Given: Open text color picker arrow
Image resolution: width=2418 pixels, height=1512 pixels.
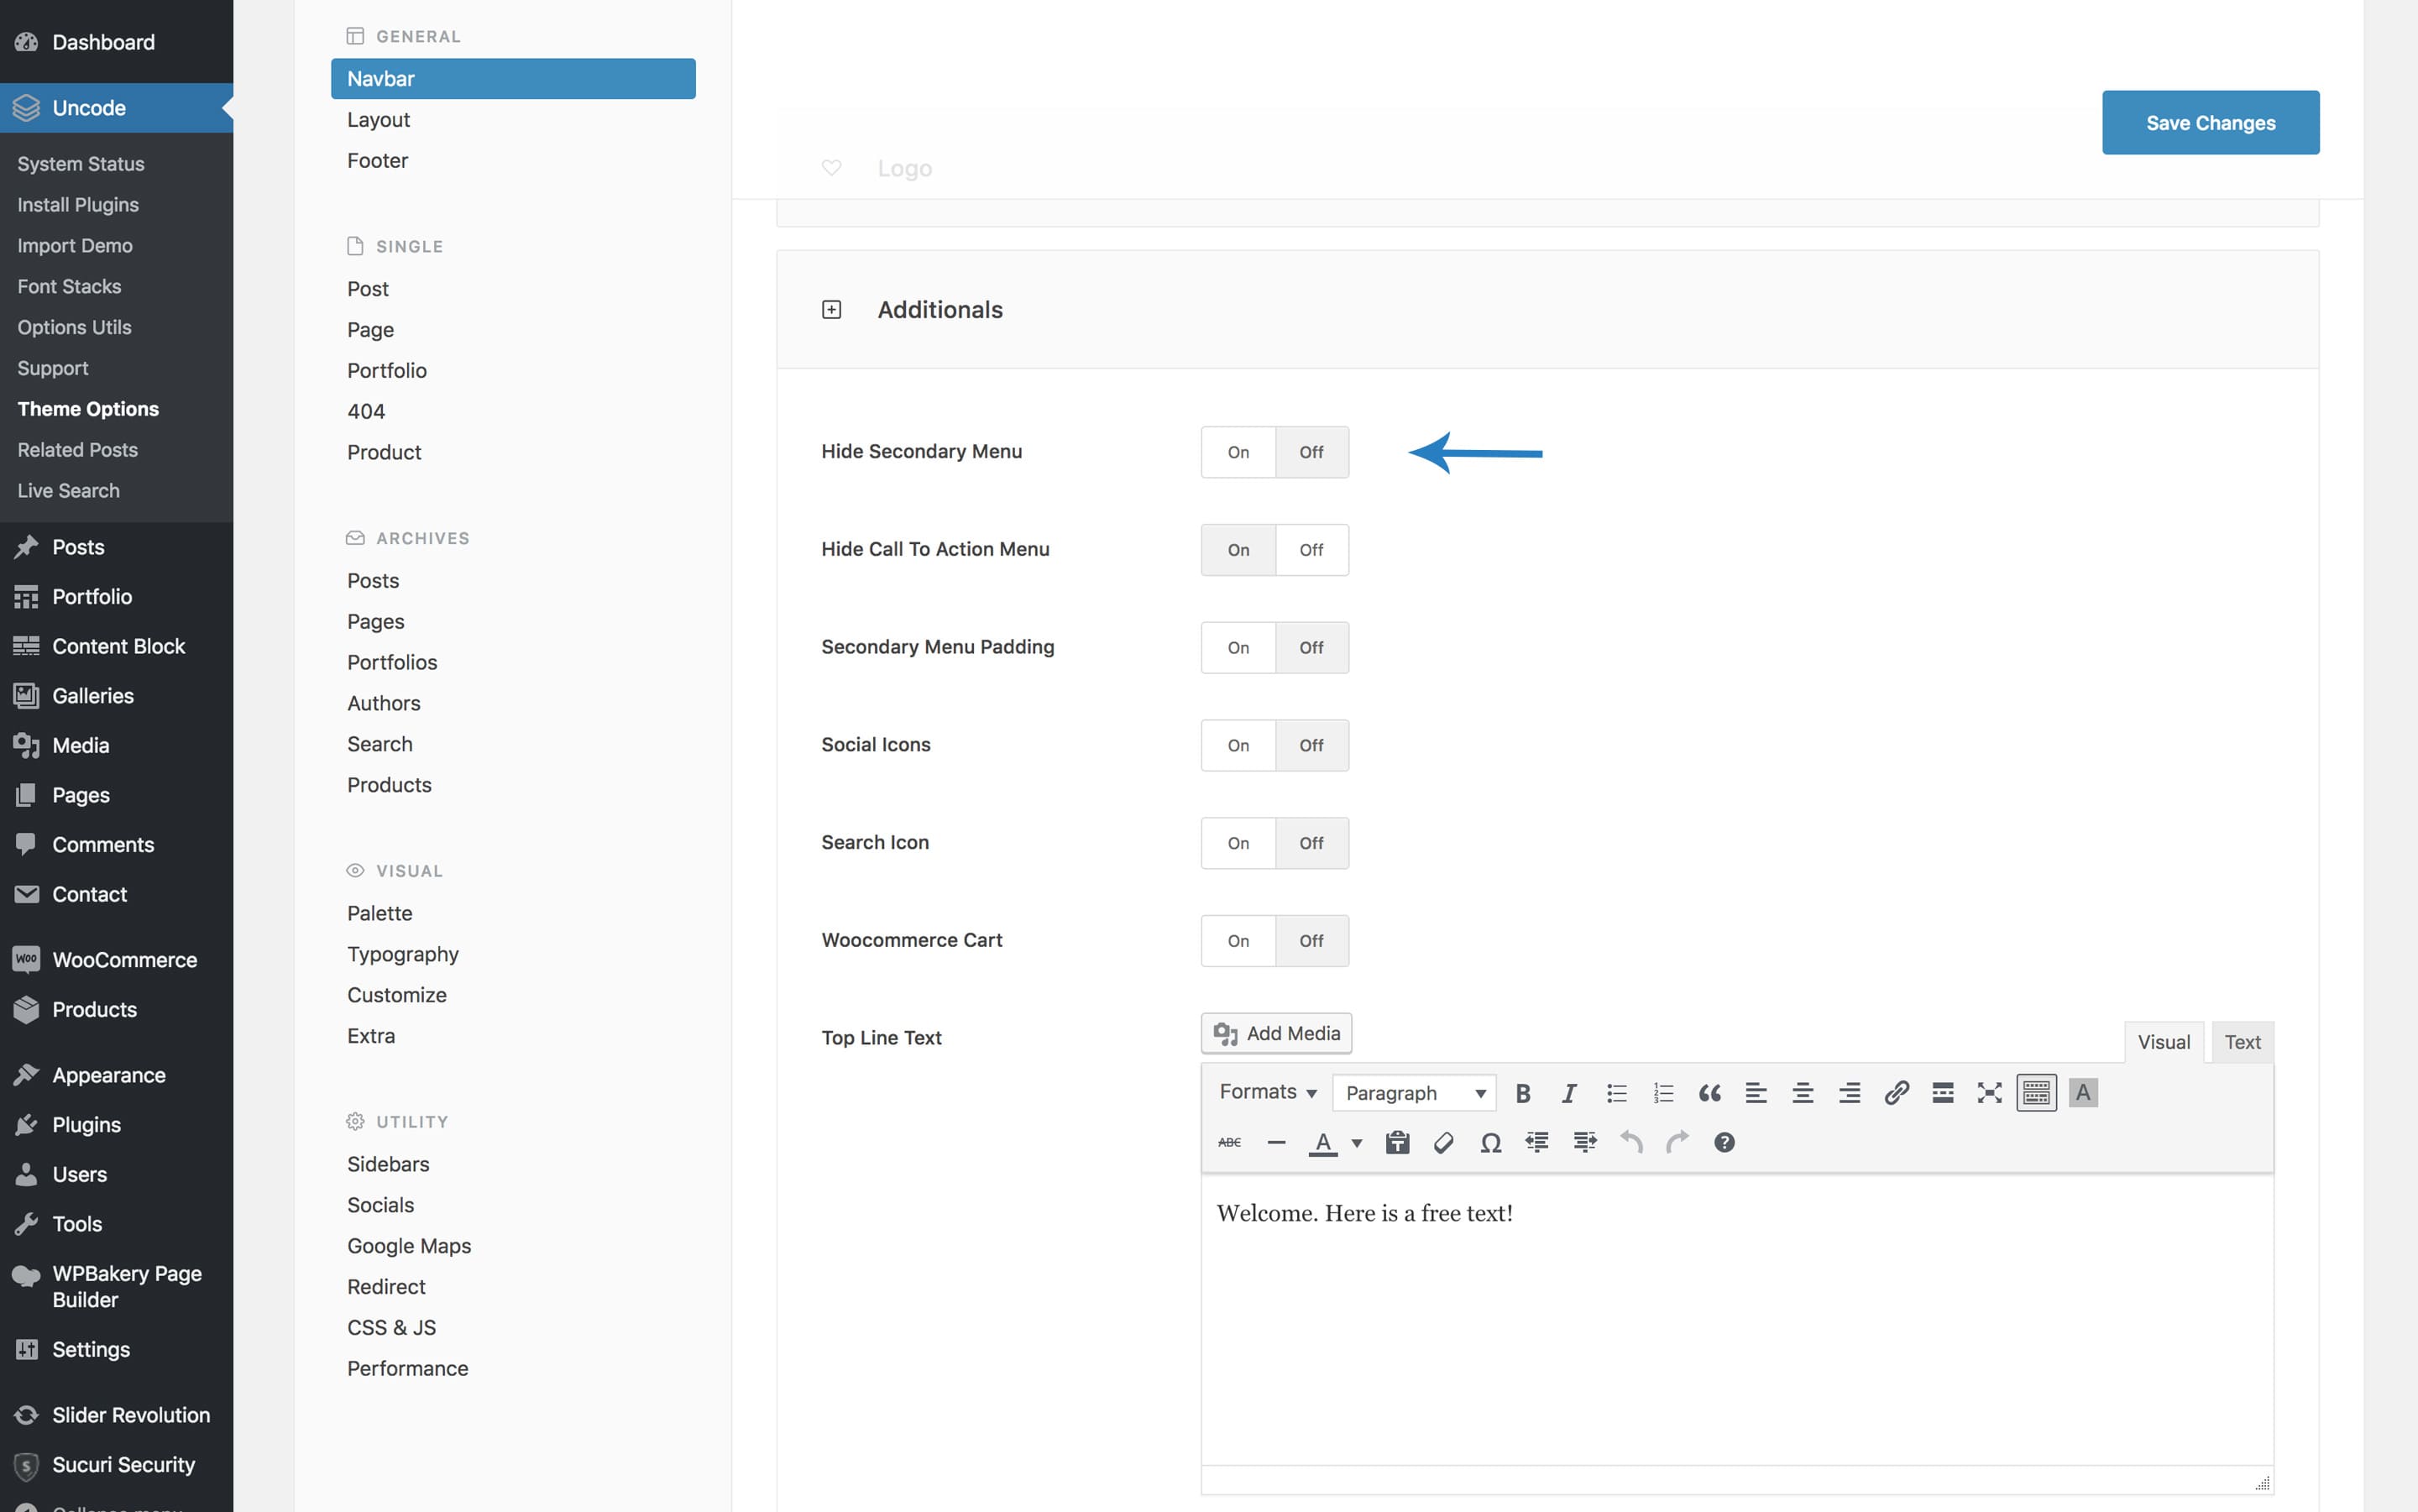Looking at the screenshot, I should [x=1357, y=1143].
